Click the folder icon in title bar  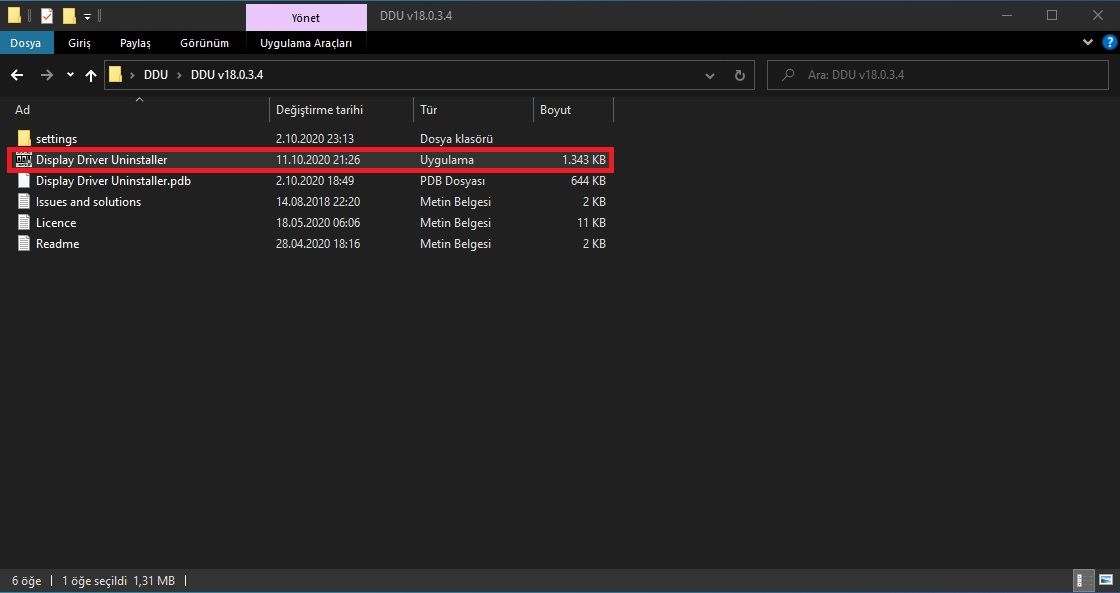(x=14, y=15)
